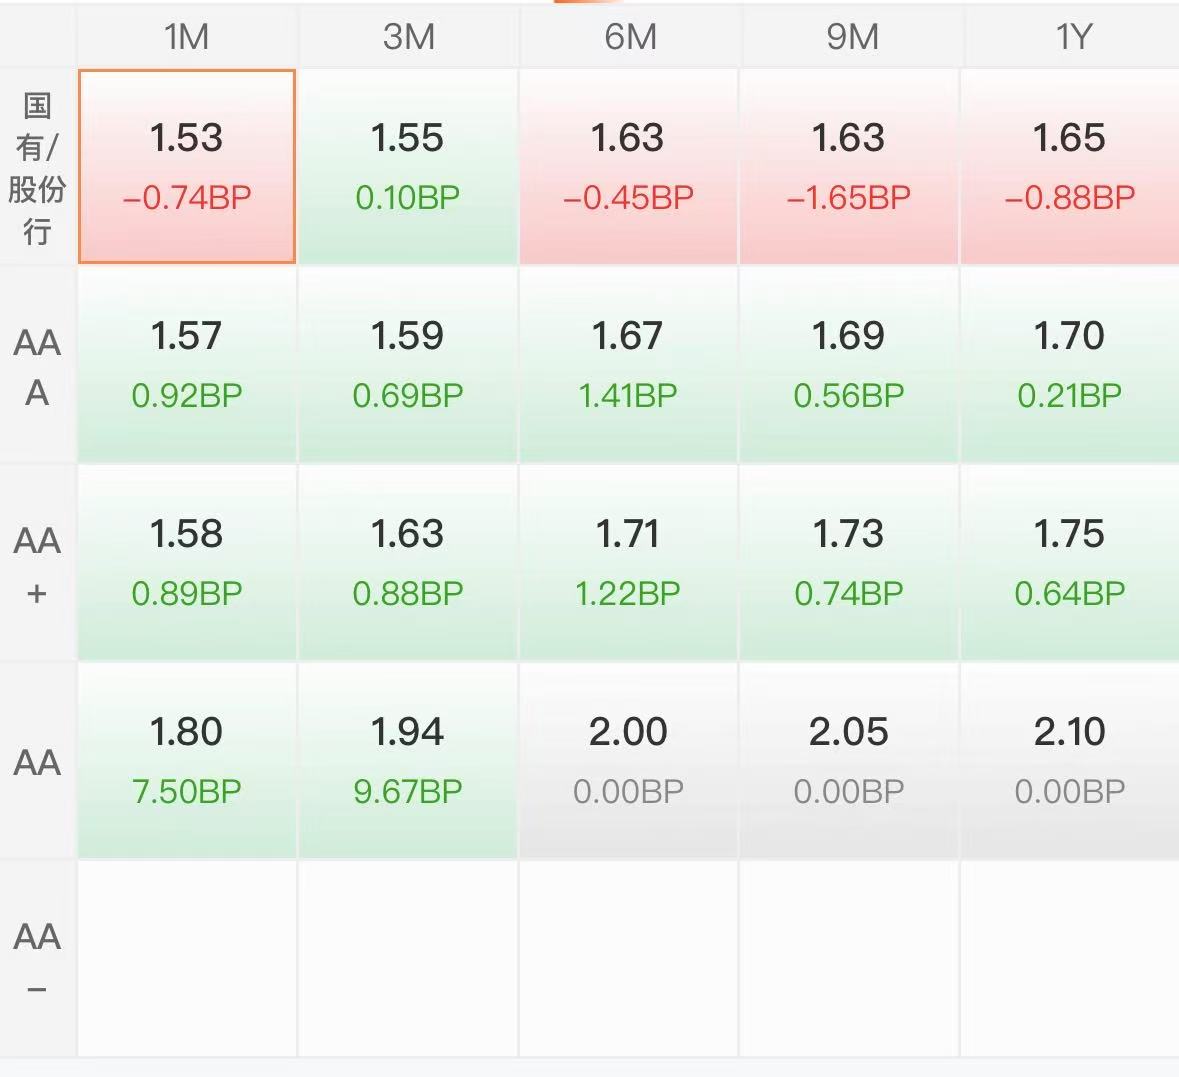The height and width of the screenshot is (1077, 1179).
Task: Select the 1M state-owned bank 1.53 cell
Action: [x=186, y=166]
